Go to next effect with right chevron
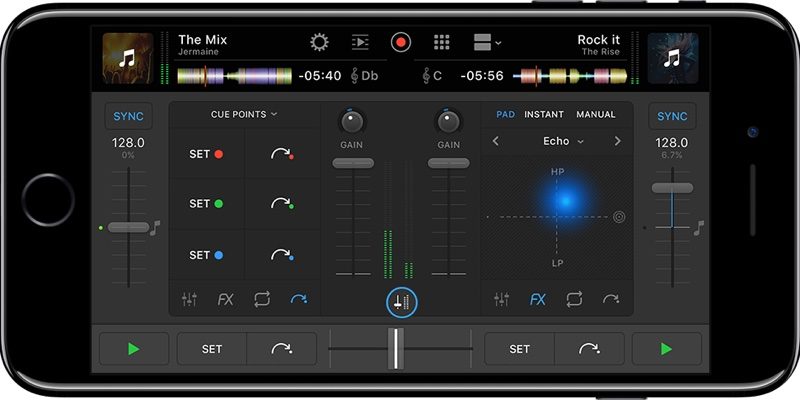 click(x=617, y=141)
